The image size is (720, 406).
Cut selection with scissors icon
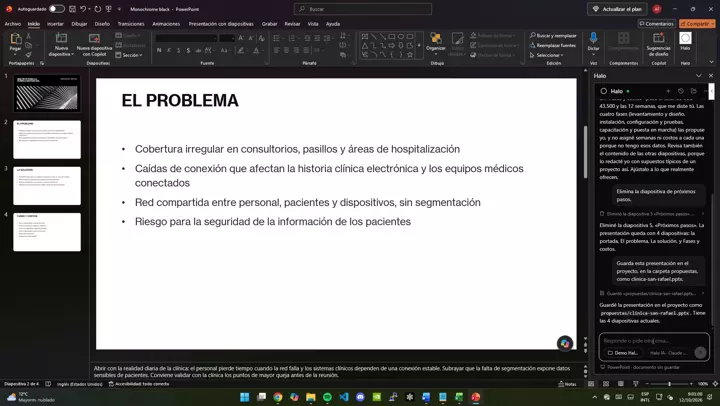click(x=28, y=35)
